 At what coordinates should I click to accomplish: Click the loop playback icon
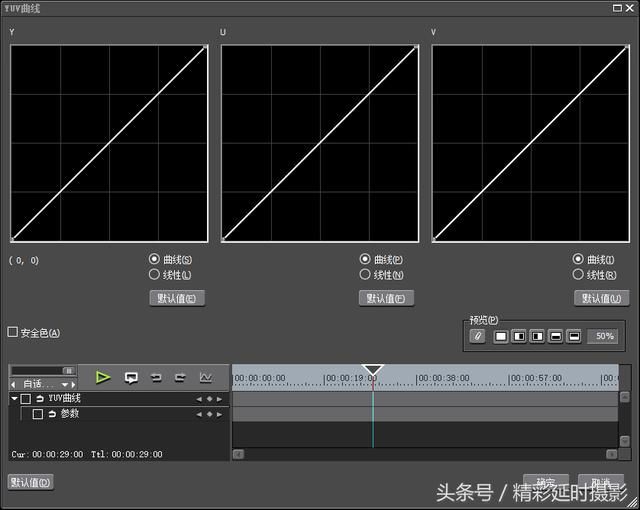131,377
